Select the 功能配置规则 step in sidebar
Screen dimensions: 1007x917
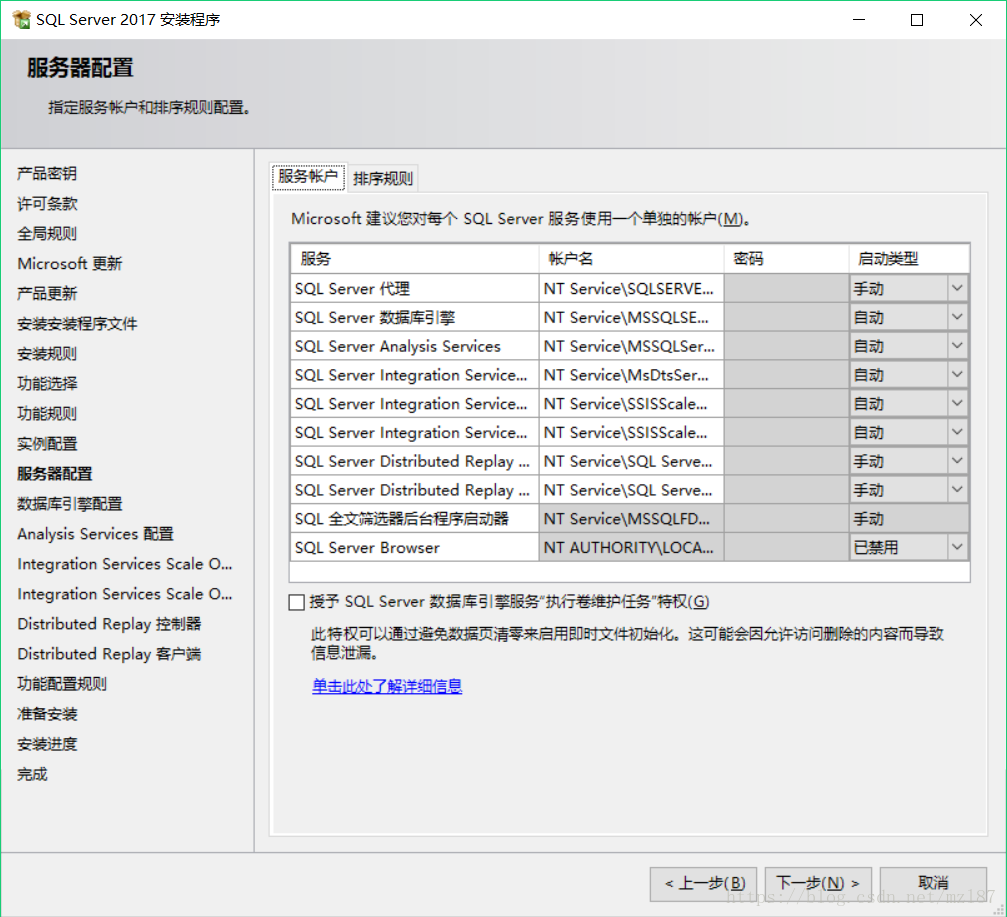pos(62,684)
